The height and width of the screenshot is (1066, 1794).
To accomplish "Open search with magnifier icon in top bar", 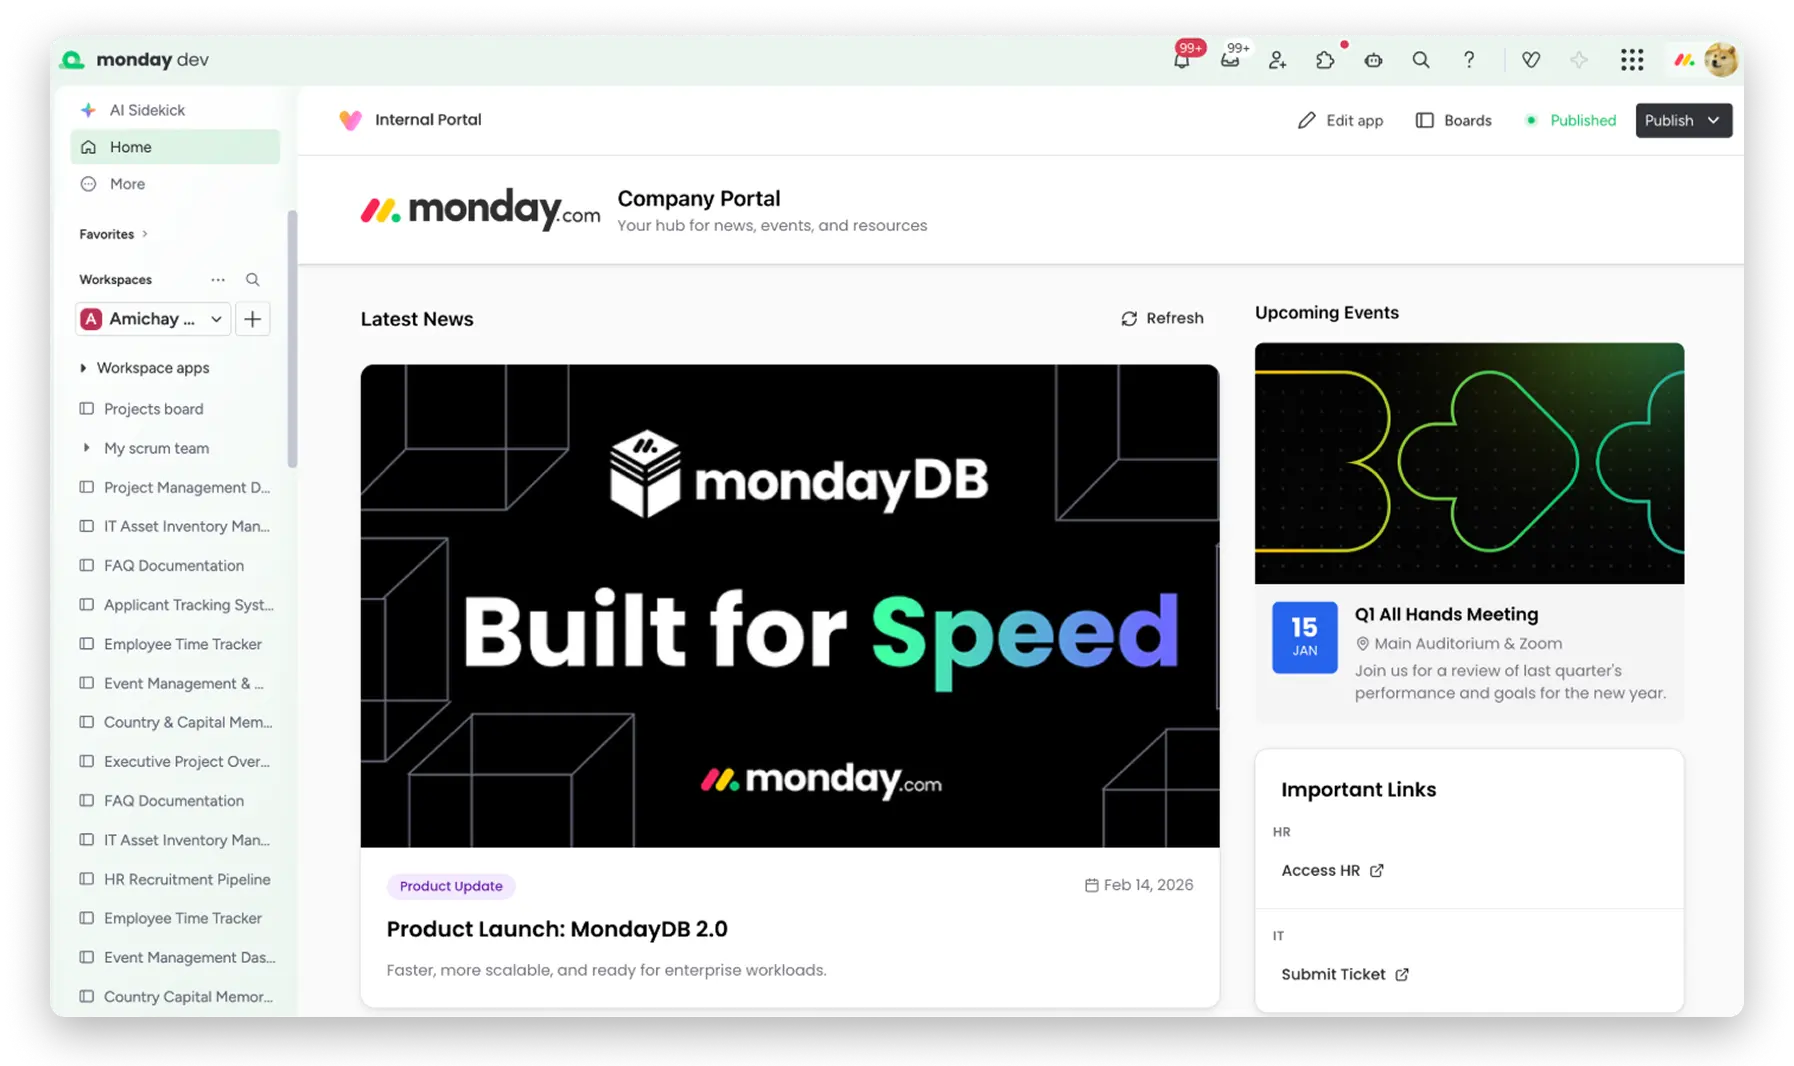I will click(1420, 60).
